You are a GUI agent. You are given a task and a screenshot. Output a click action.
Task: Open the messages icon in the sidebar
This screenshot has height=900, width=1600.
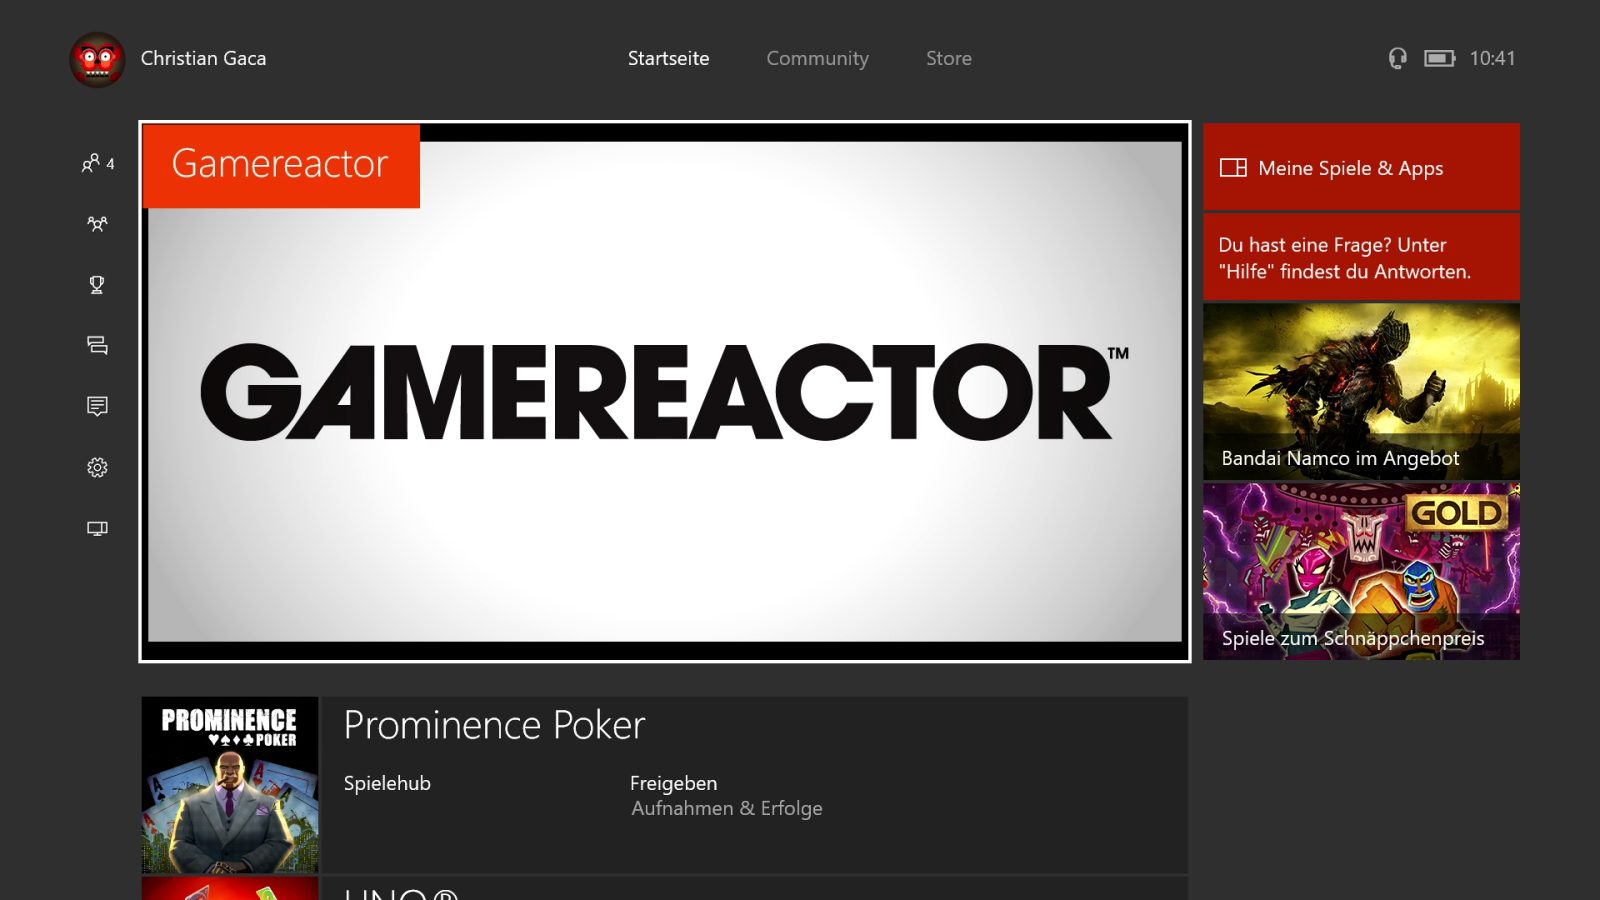97,346
